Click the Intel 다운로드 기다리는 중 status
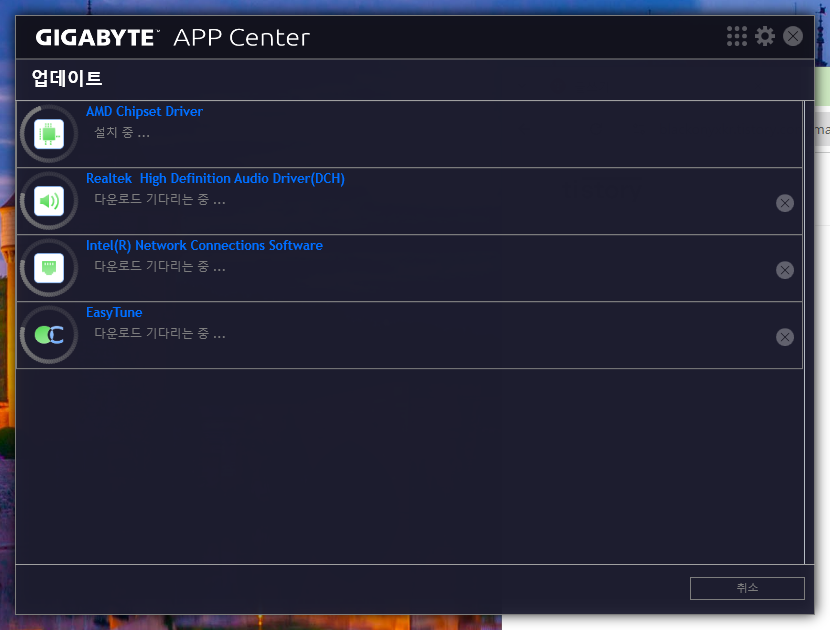 [x=159, y=266]
